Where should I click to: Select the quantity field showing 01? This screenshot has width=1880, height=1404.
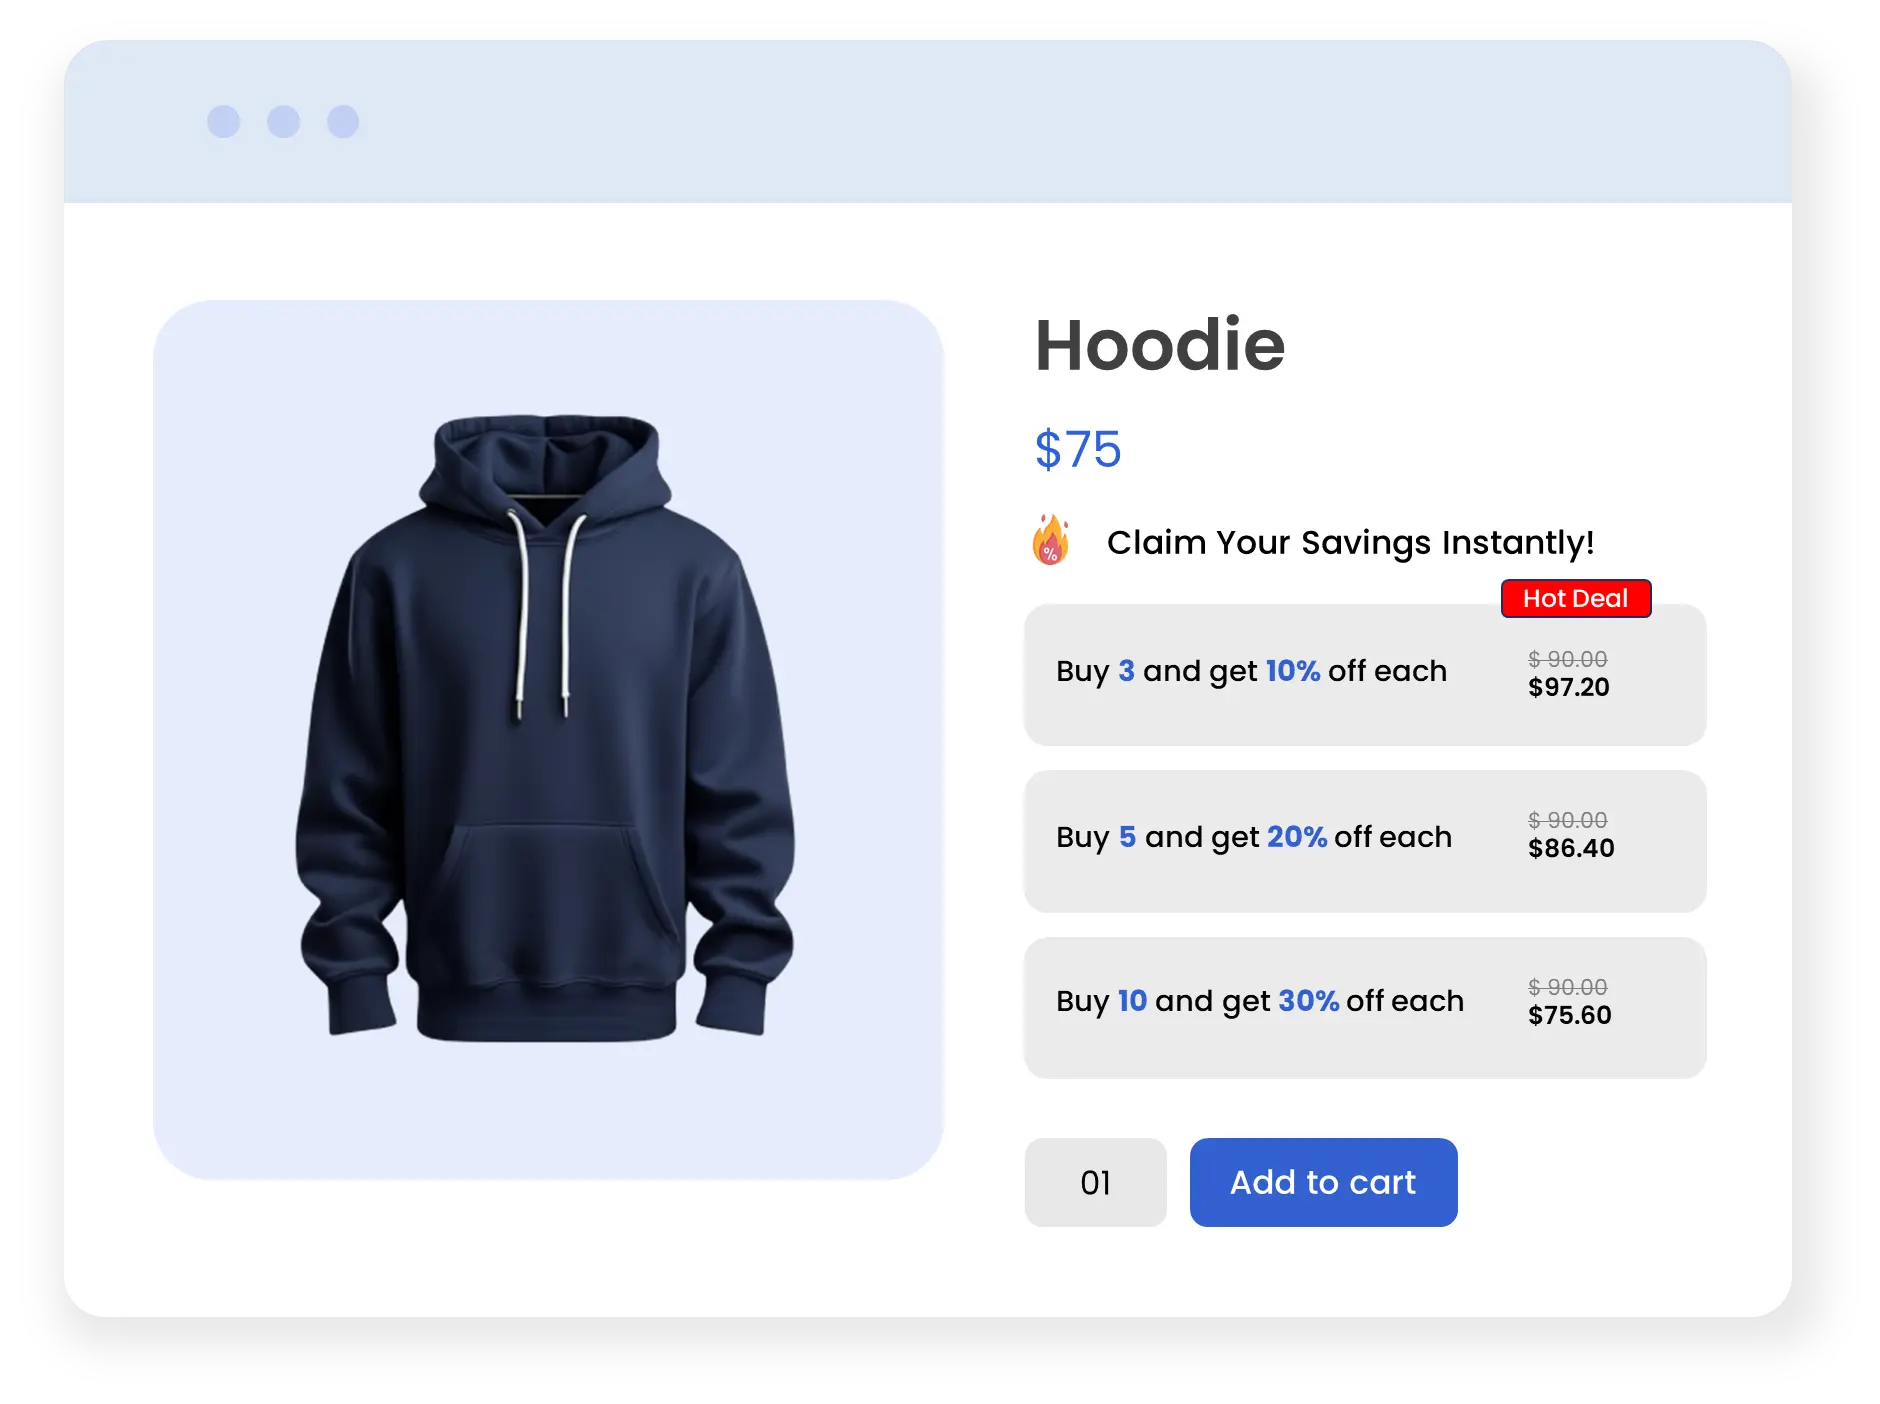point(1095,1182)
